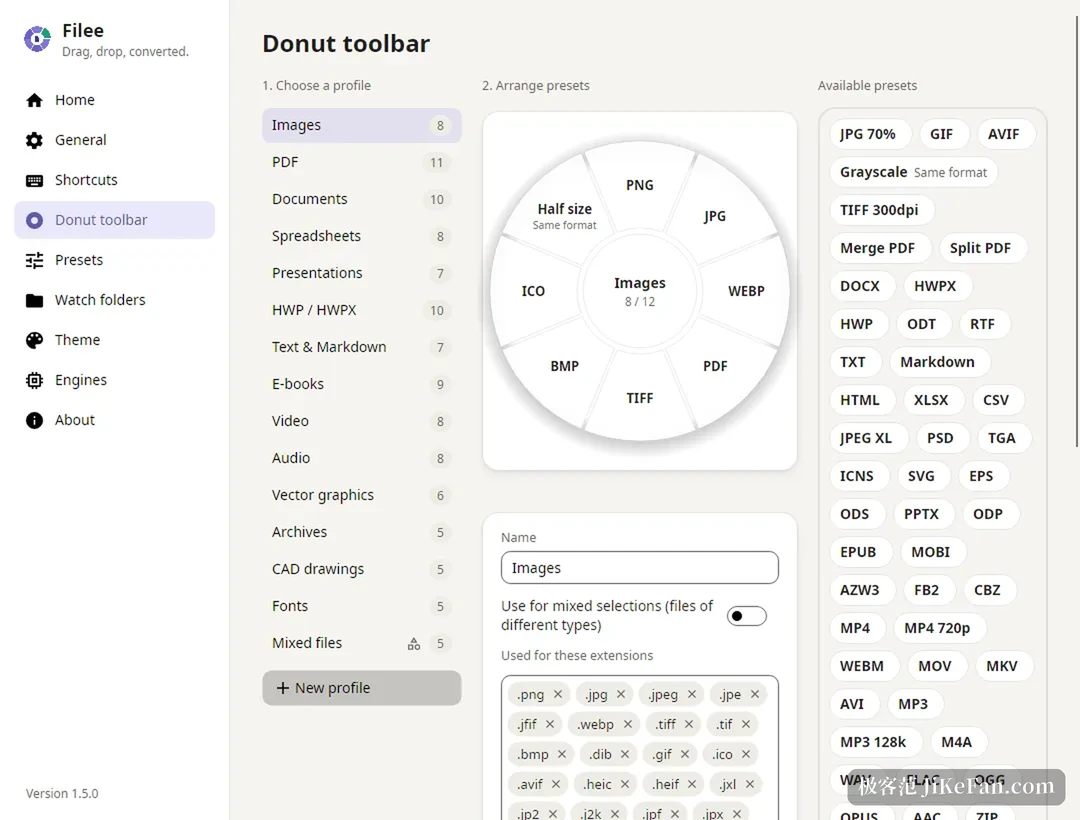This screenshot has width=1080, height=820.
Task: Select the Spreadsheets profile
Action: [362, 236]
